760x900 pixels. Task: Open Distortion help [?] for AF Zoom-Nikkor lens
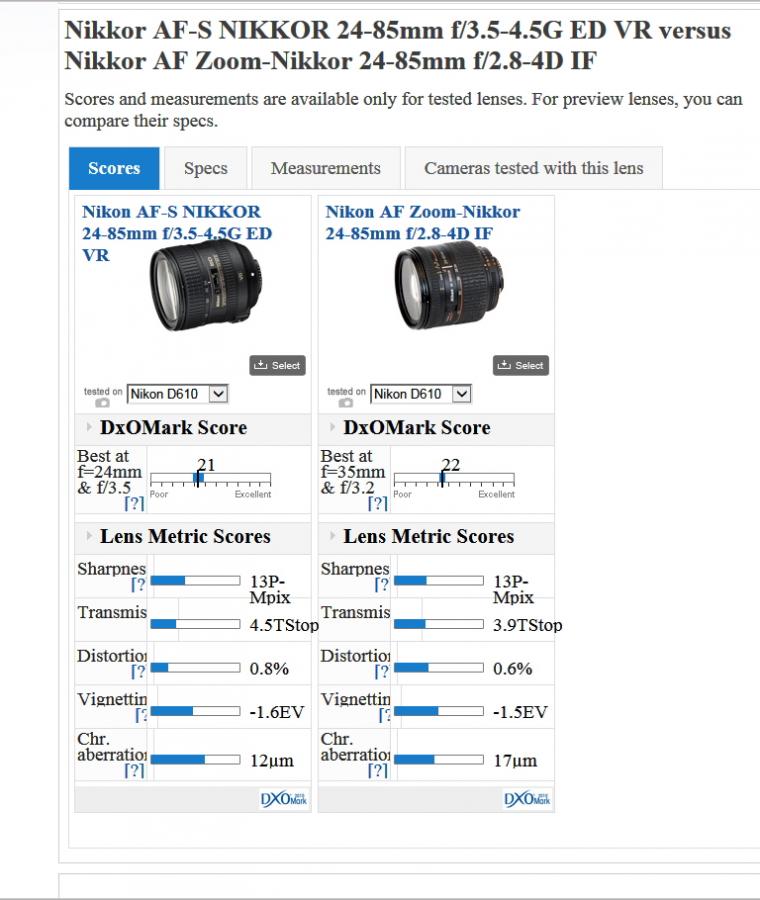click(382, 672)
